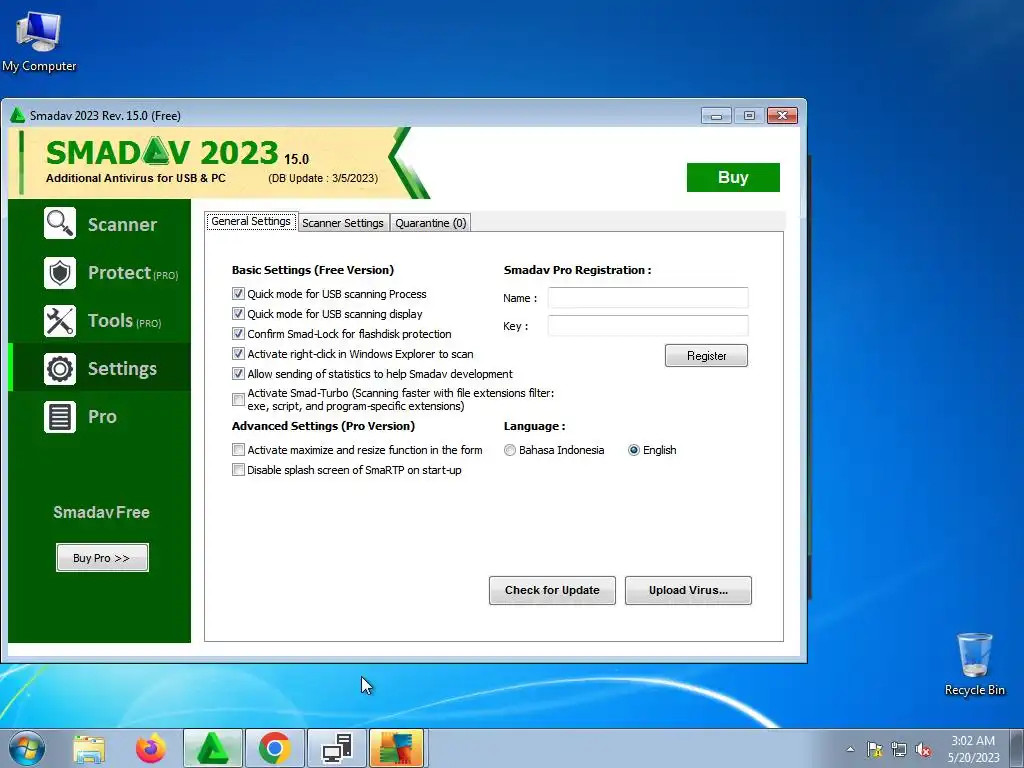Focus the Name registration field
1024x768 pixels.
point(648,298)
